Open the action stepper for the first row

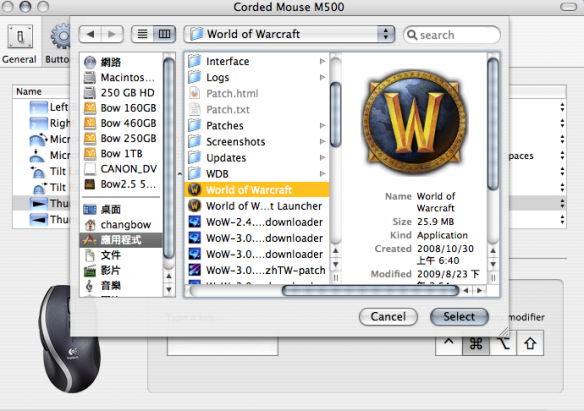coord(562,107)
